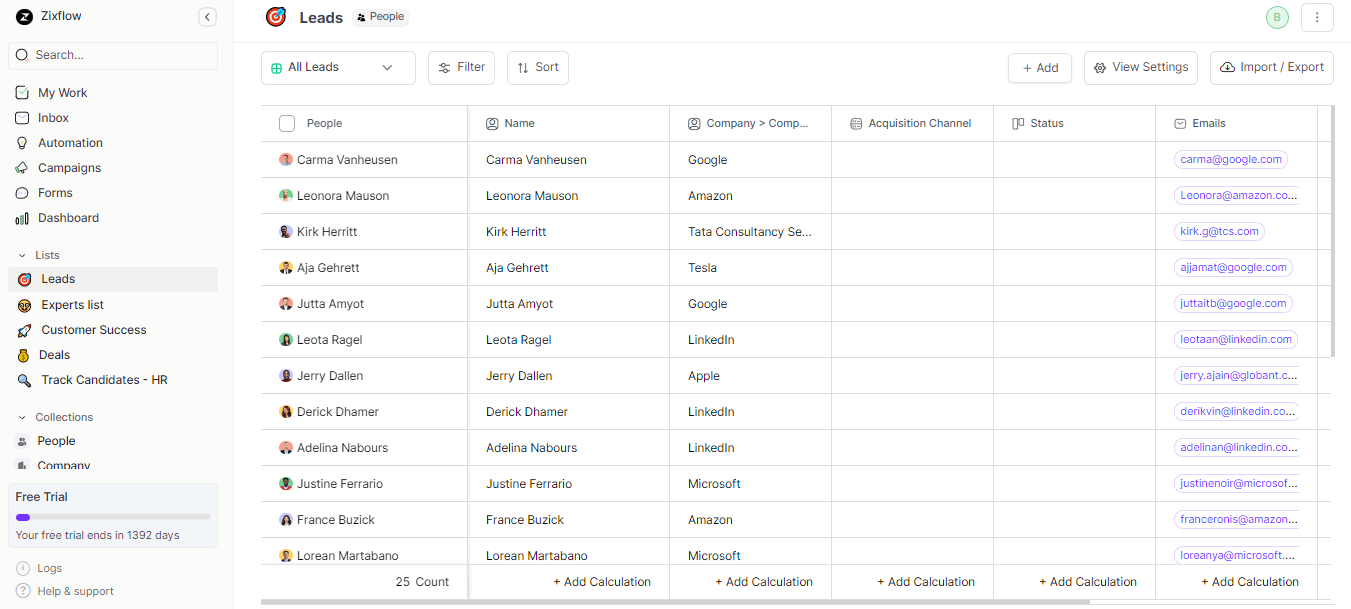Open carma@google.com email link
The width and height of the screenshot is (1351, 609).
(1230, 159)
